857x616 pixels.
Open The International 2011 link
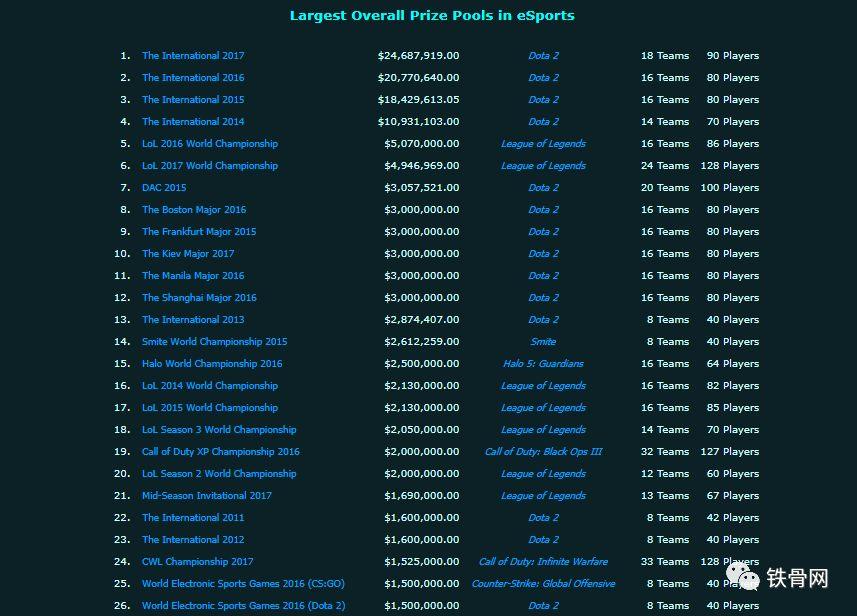193,518
